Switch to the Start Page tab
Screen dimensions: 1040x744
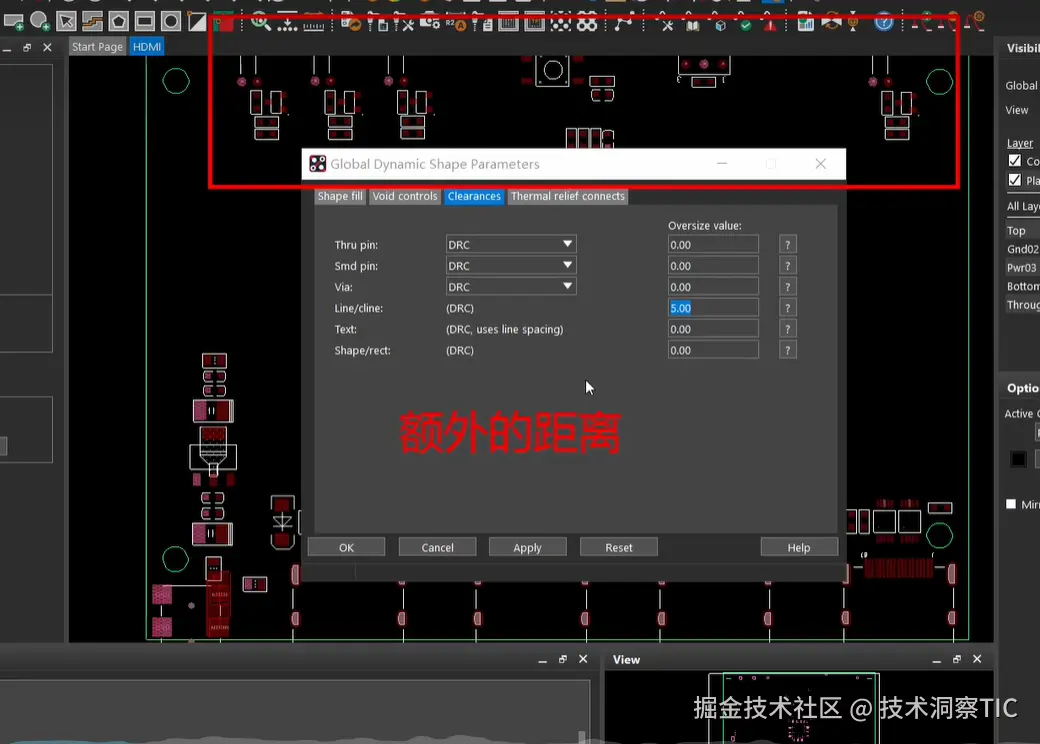point(98,46)
